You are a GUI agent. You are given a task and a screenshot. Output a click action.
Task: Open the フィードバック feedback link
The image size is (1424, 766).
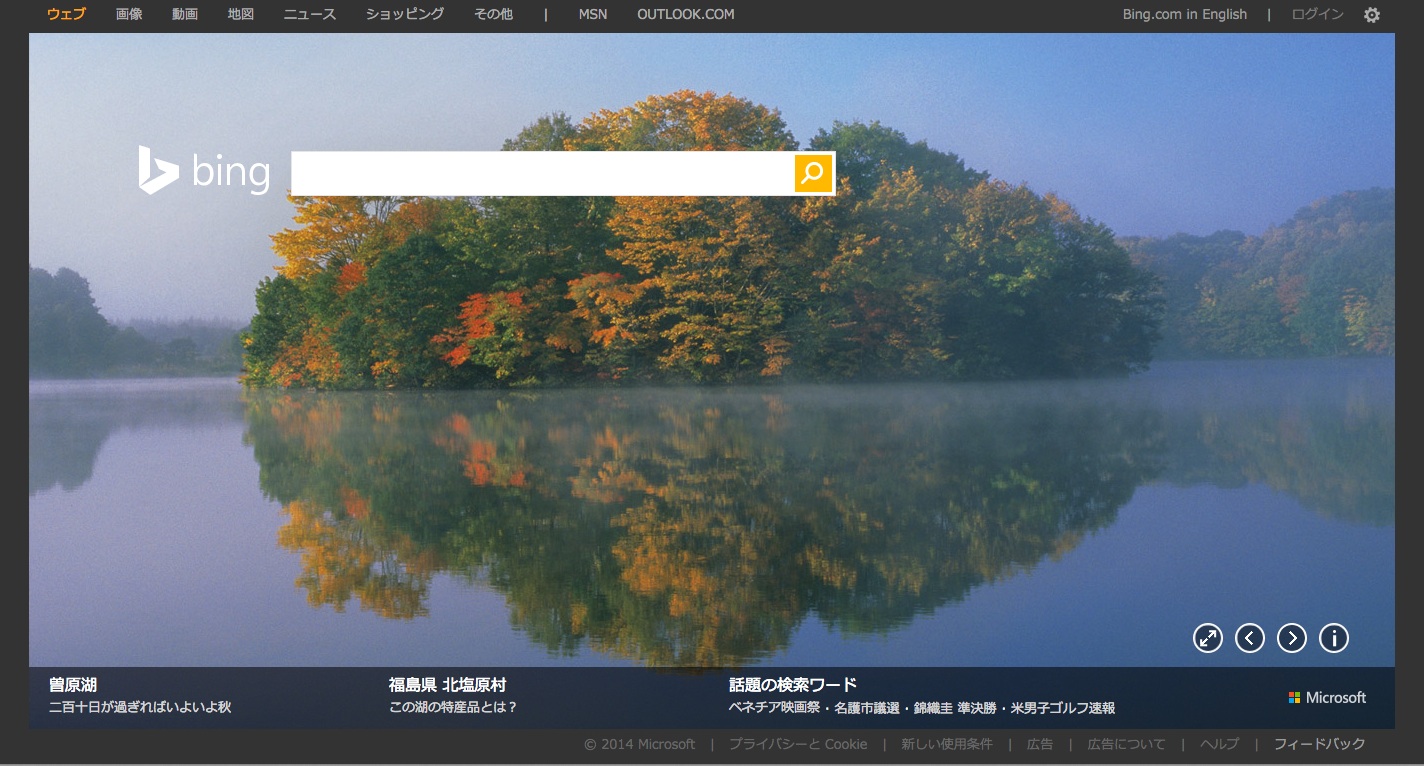(1319, 744)
